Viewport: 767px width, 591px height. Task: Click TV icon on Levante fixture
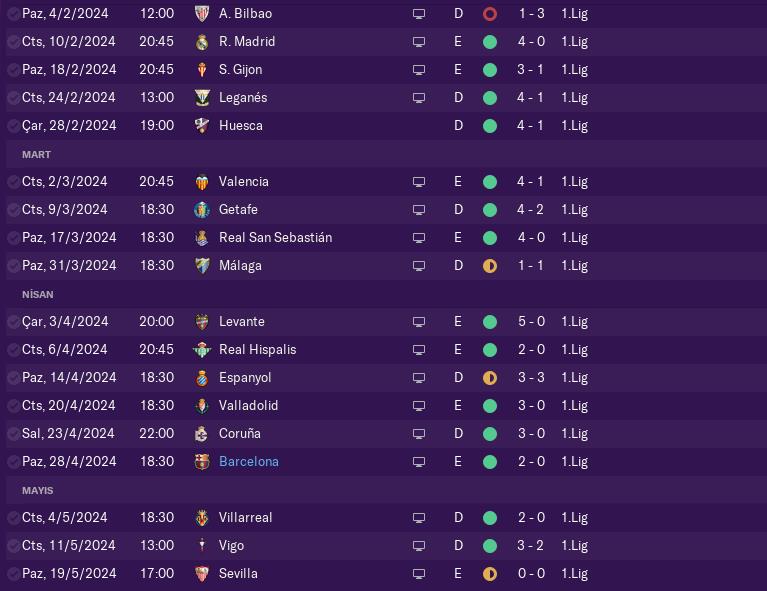[x=419, y=322]
